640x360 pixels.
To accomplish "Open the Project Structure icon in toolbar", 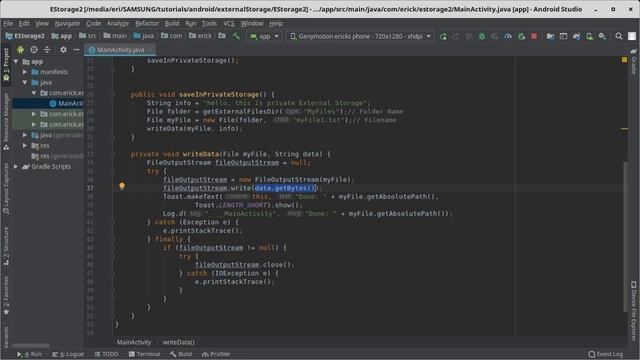I will point(550,36).
